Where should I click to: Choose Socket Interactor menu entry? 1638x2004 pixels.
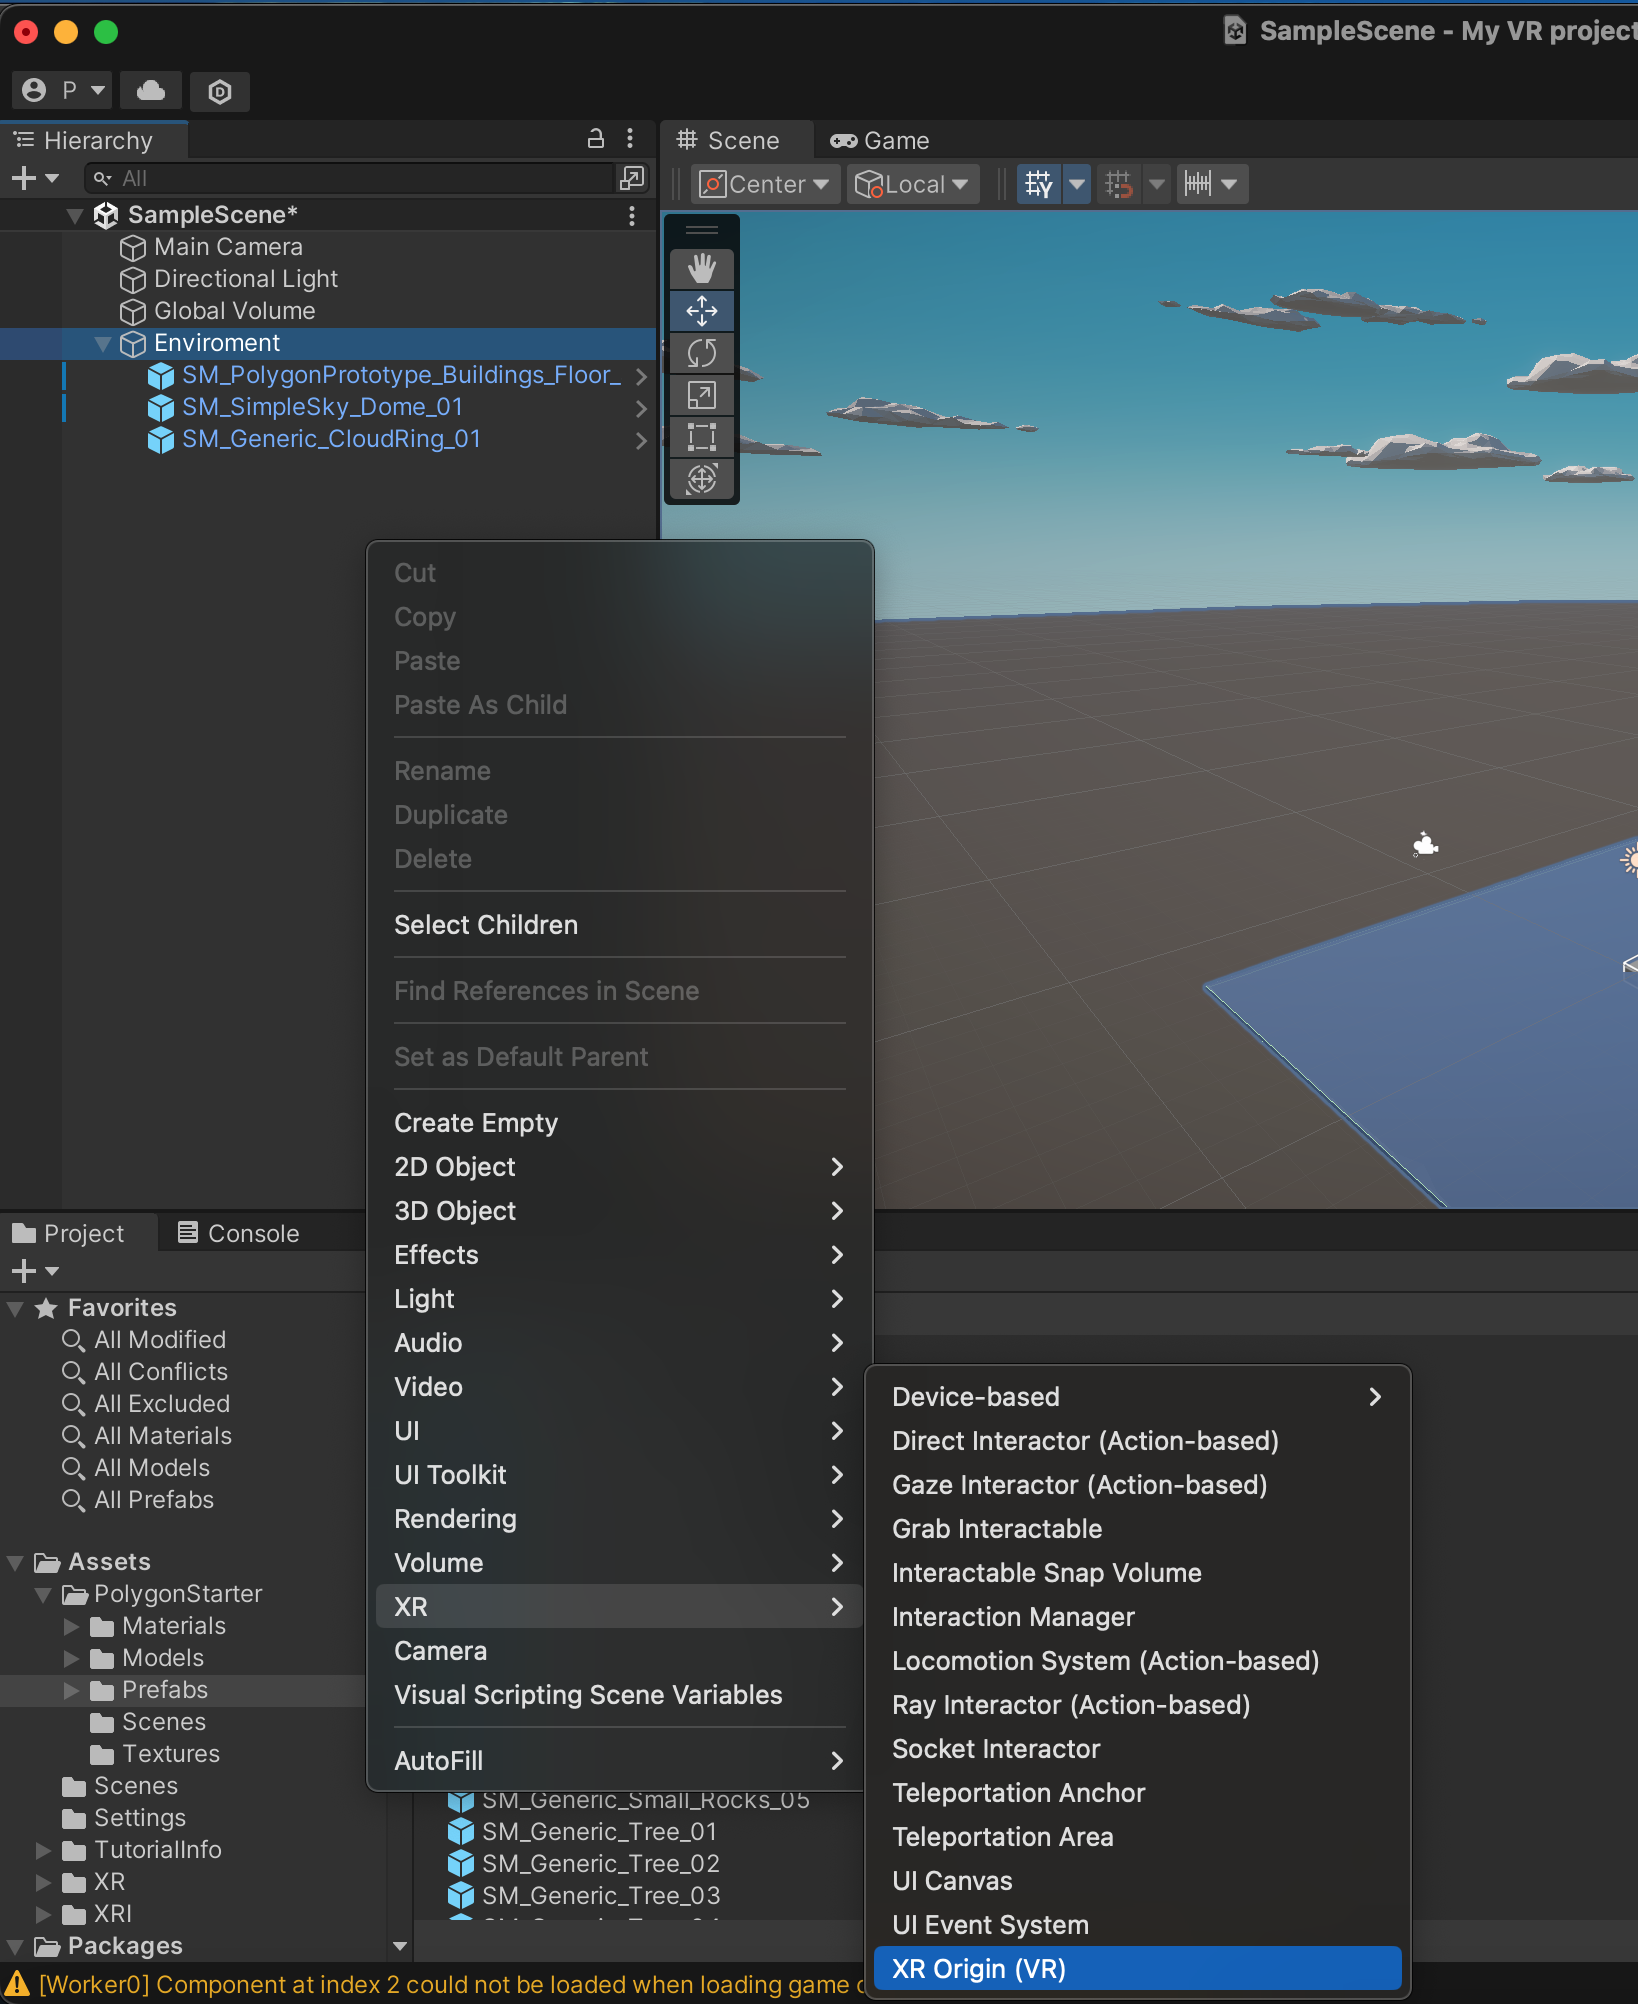1137,1748
